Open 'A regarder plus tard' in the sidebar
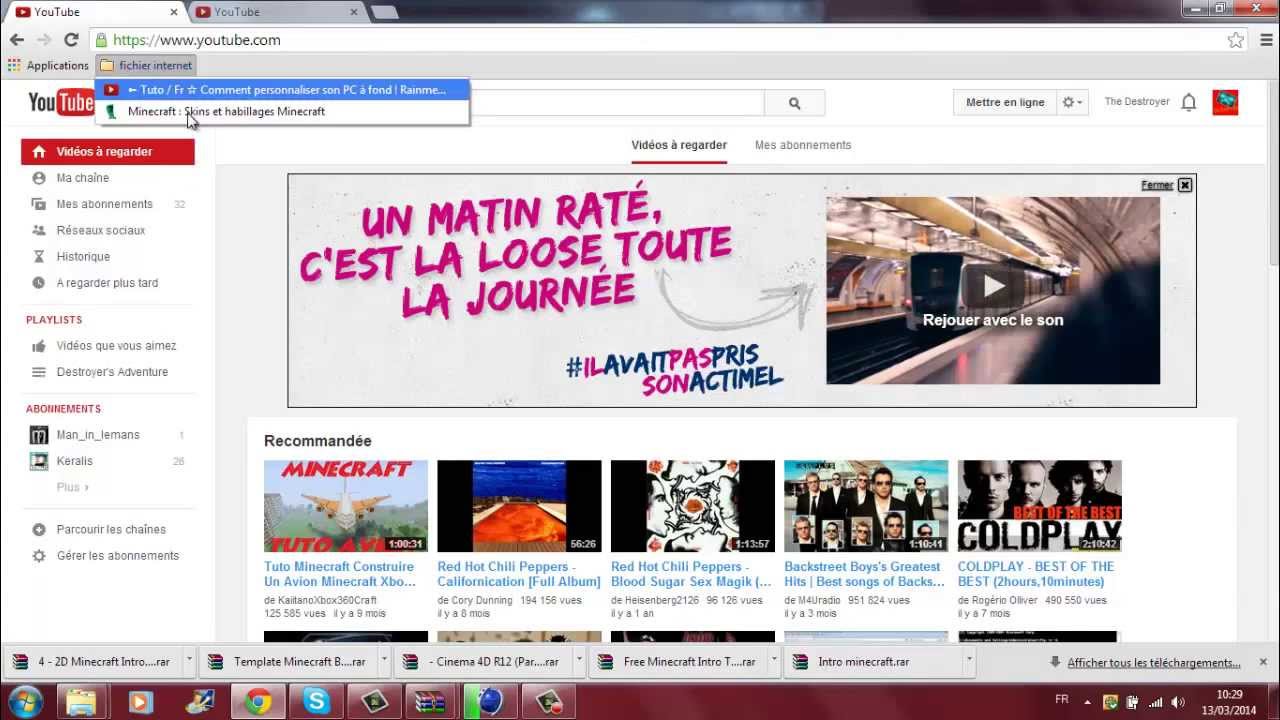The height and width of the screenshot is (720, 1280). click(x=108, y=283)
